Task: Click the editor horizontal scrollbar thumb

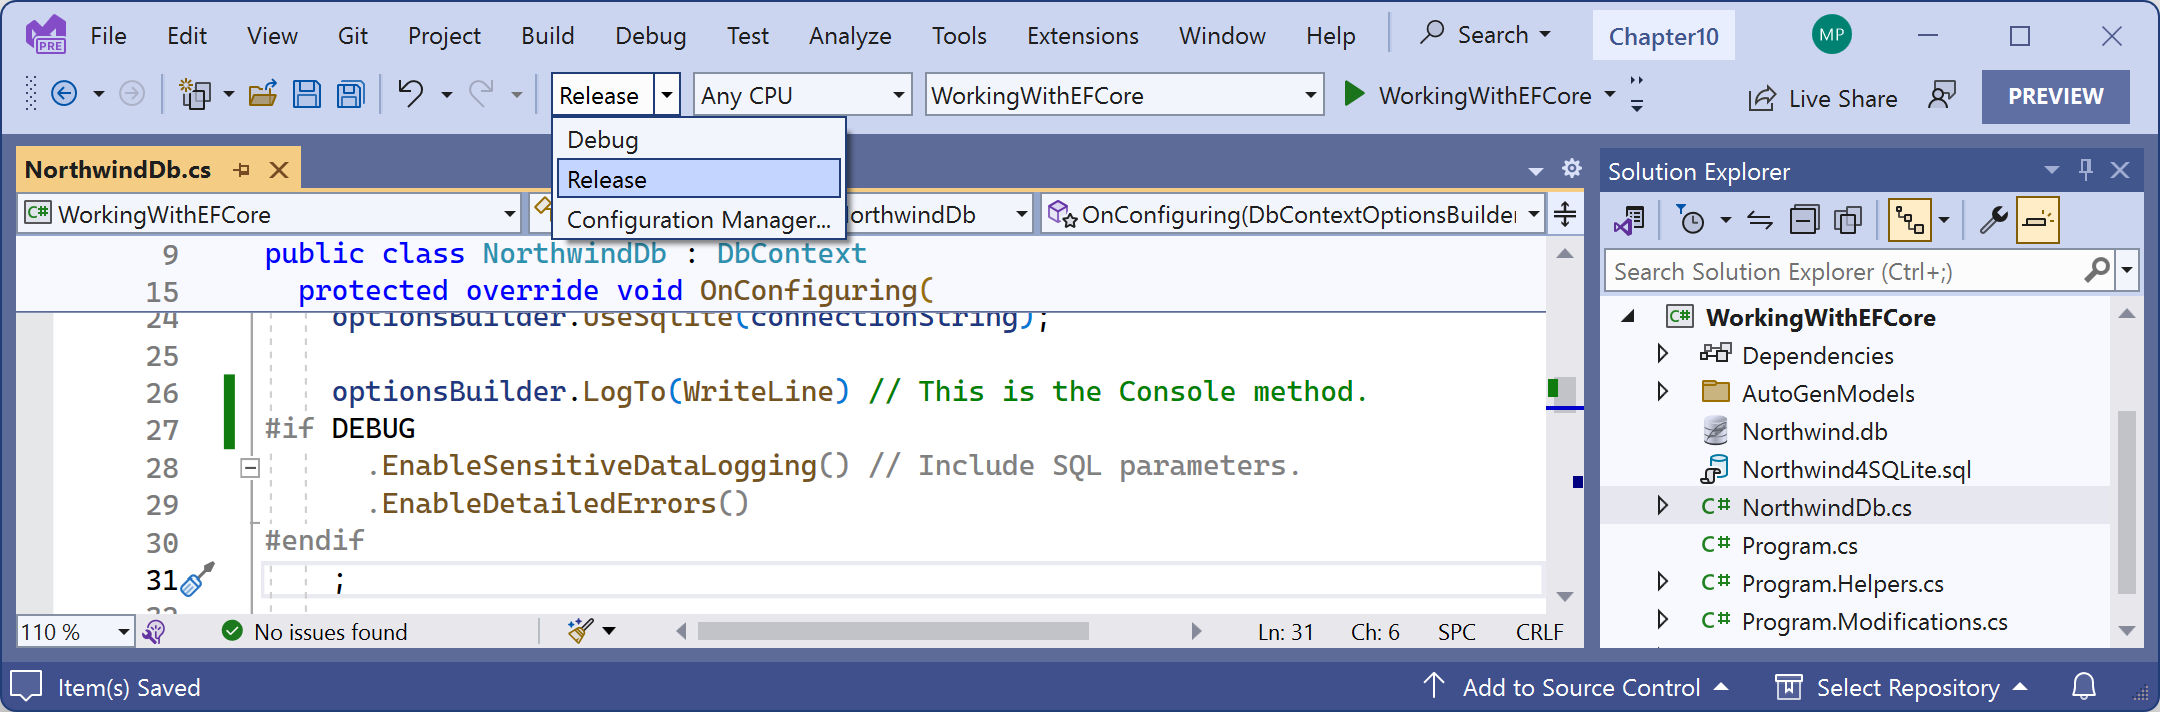Action: pyautogui.click(x=893, y=631)
